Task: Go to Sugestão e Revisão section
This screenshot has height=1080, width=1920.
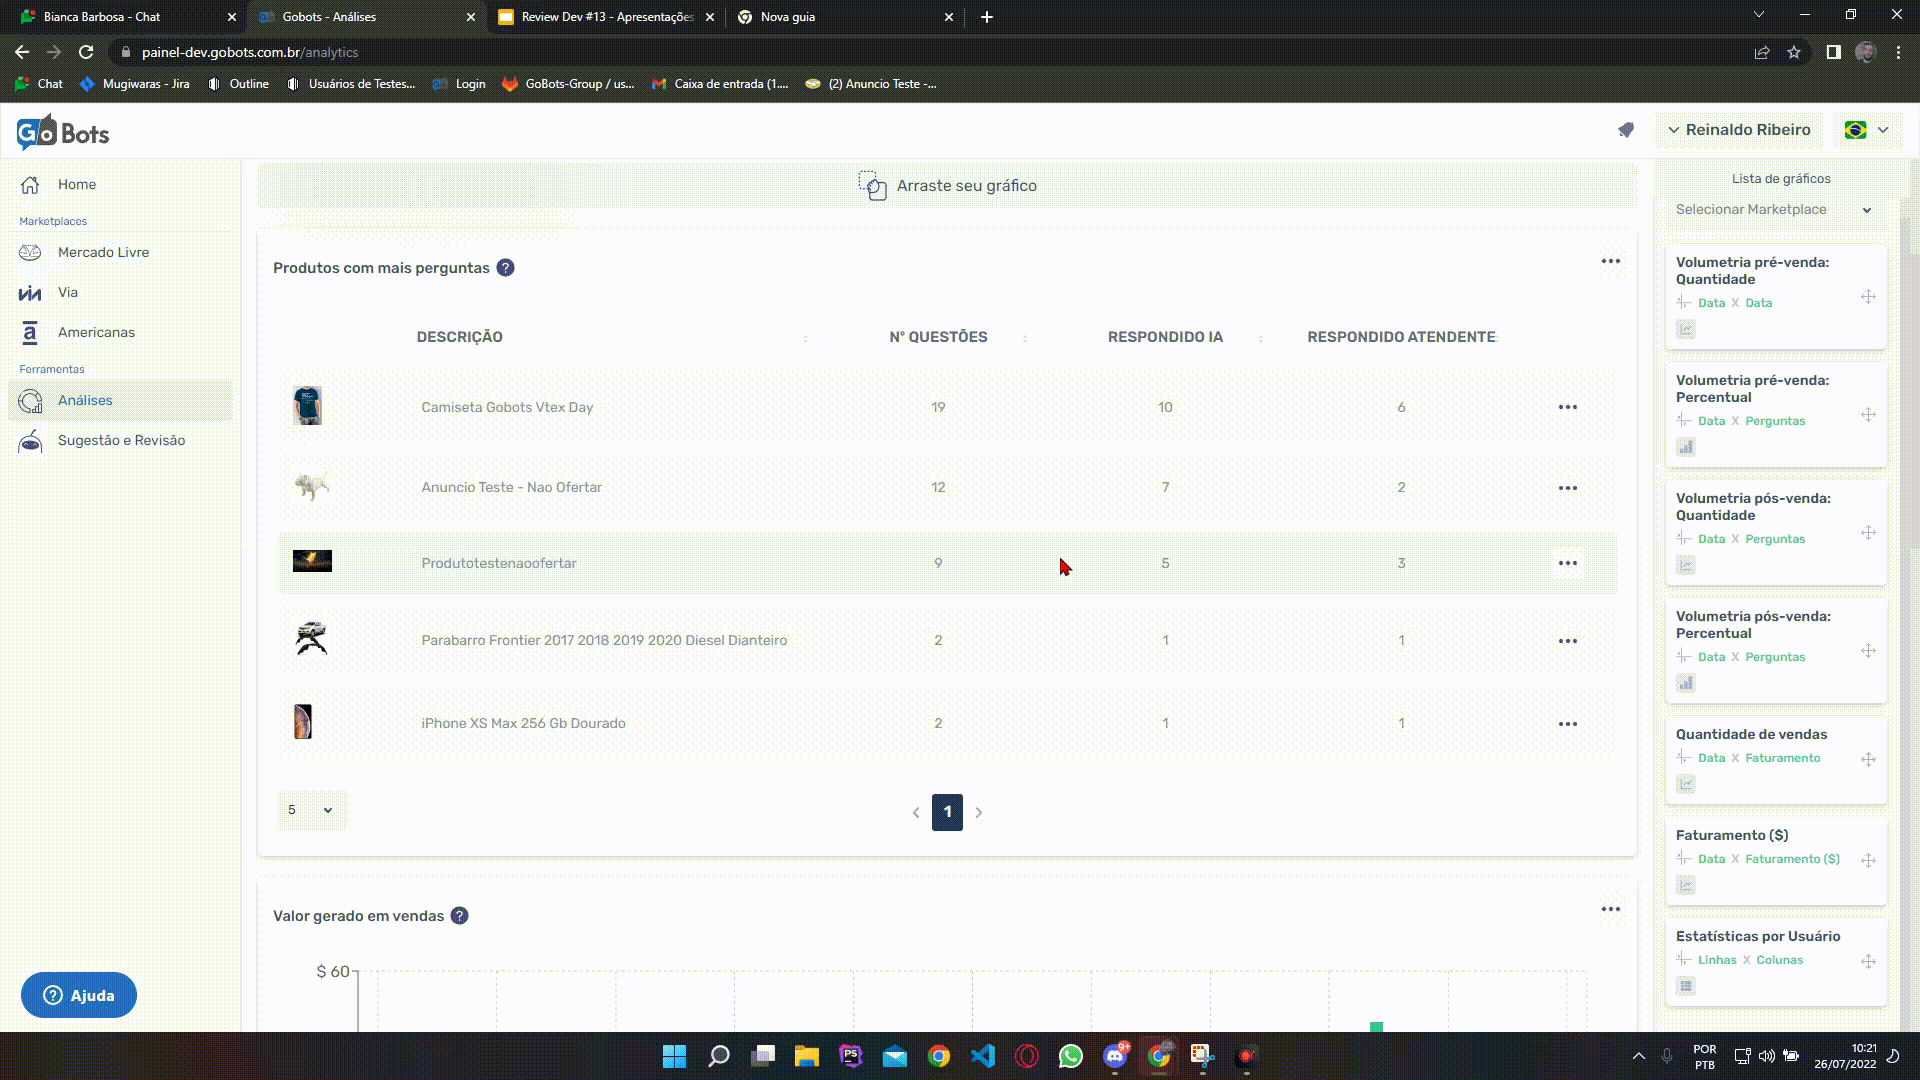Action: [121, 440]
